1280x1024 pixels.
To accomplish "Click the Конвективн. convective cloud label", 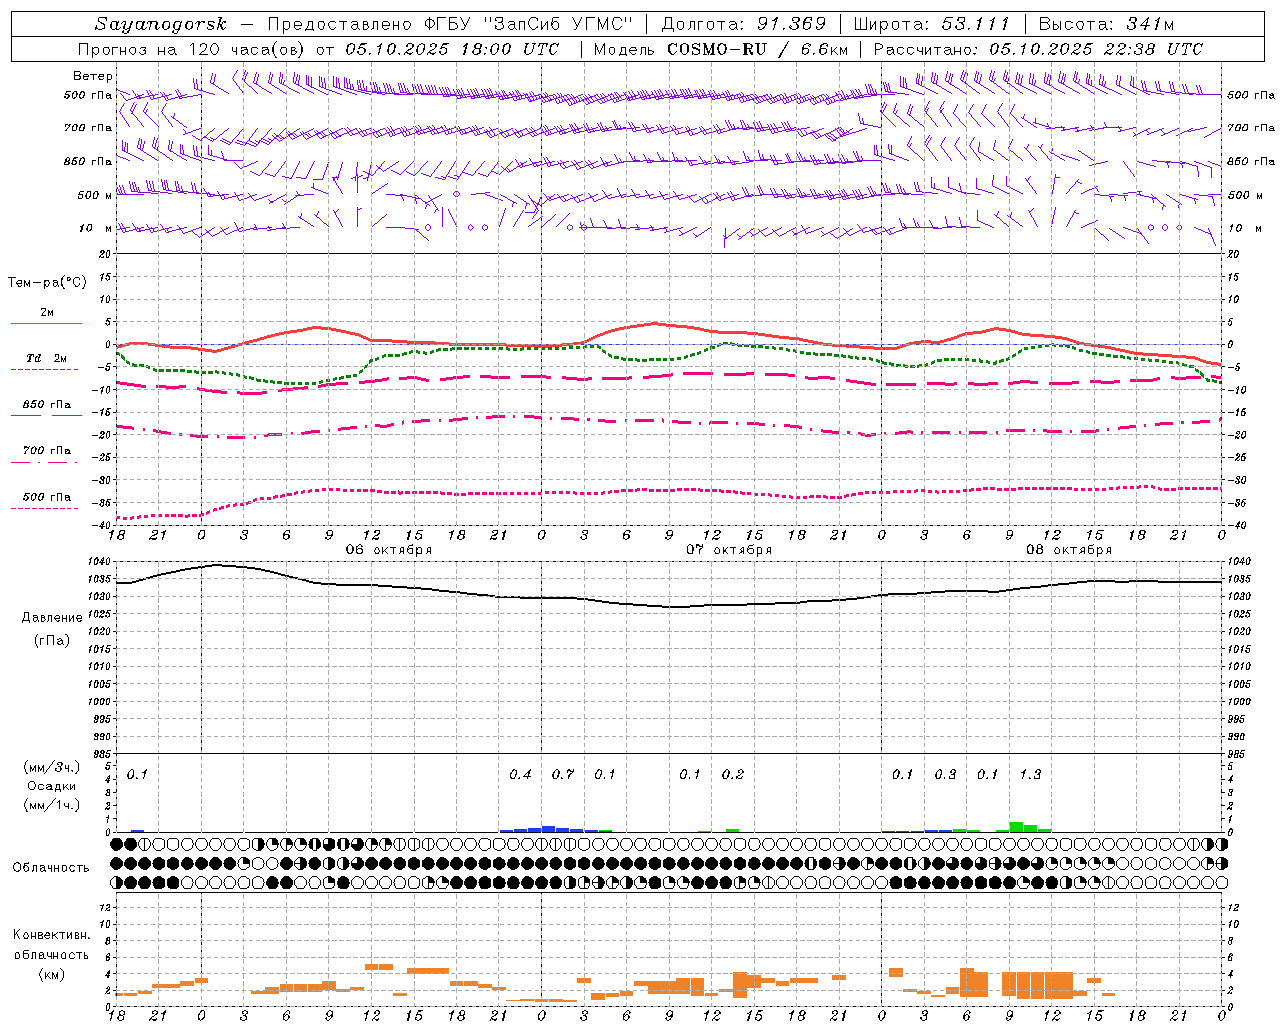I will 51,935.
